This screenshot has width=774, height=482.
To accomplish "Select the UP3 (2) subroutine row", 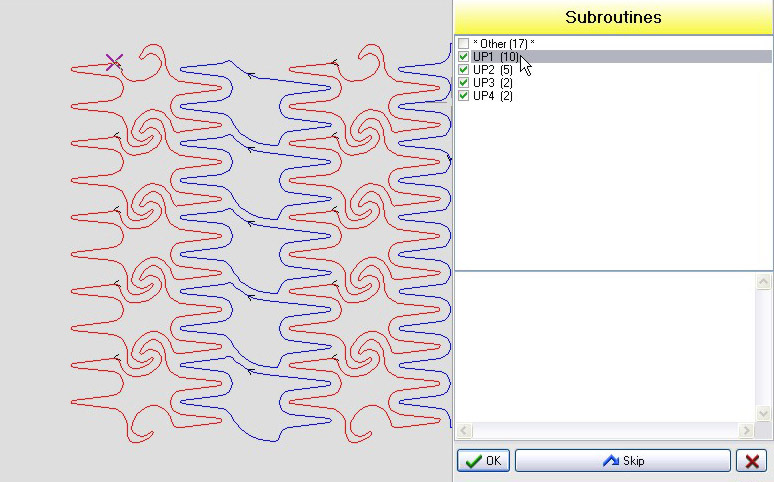I will (493, 82).
